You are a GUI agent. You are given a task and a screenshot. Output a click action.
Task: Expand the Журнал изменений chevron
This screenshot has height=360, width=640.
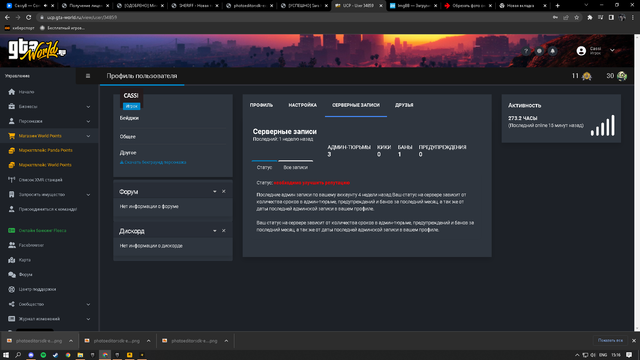(x=88, y=319)
